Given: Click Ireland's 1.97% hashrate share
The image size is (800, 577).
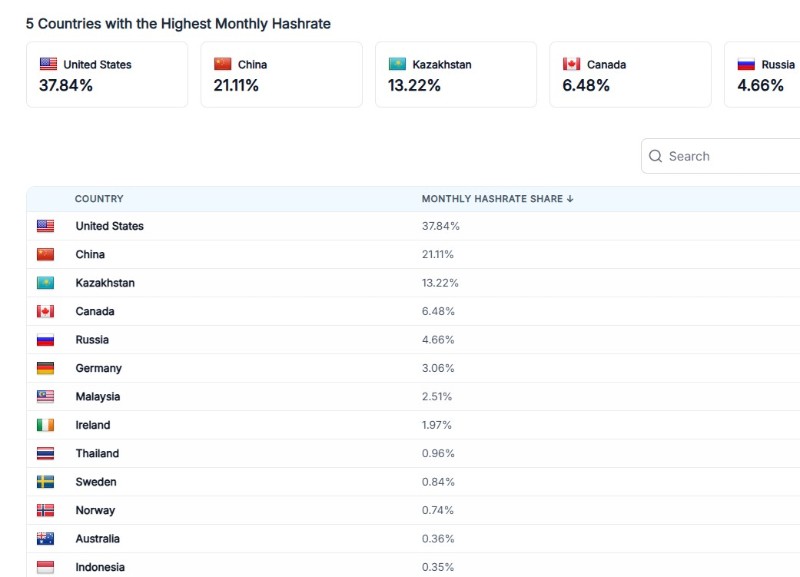Looking at the screenshot, I should (x=437, y=425).
